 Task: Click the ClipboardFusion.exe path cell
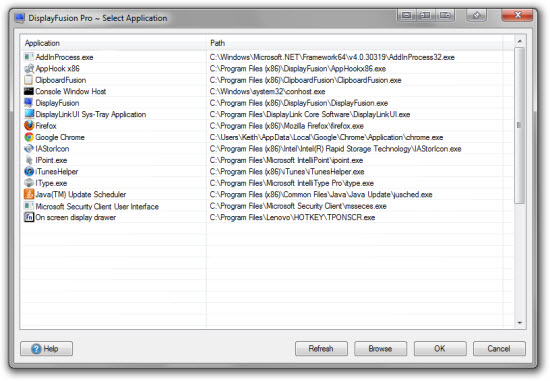pyautogui.click(x=306, y=80)
